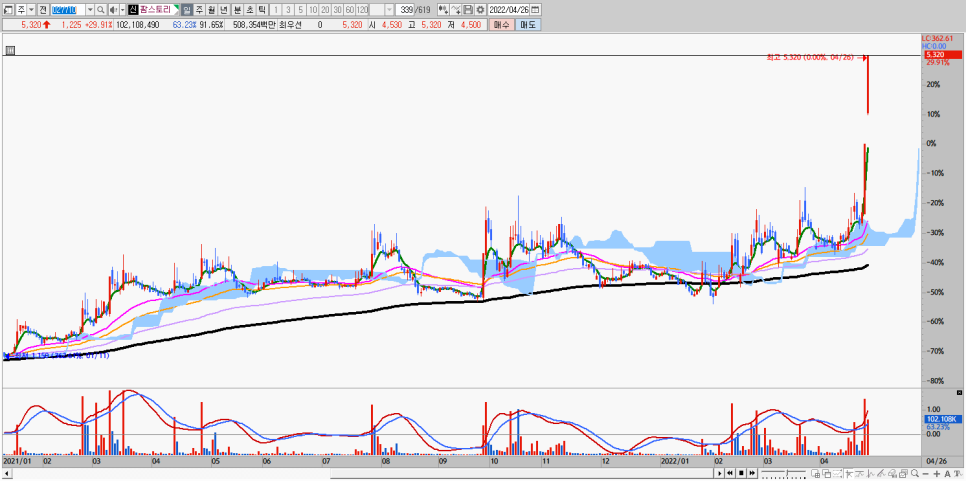Image resolution: width=966 pixels, height=481 pixels.
Task: Select the 일 daily period button
Action: (187, 10)
